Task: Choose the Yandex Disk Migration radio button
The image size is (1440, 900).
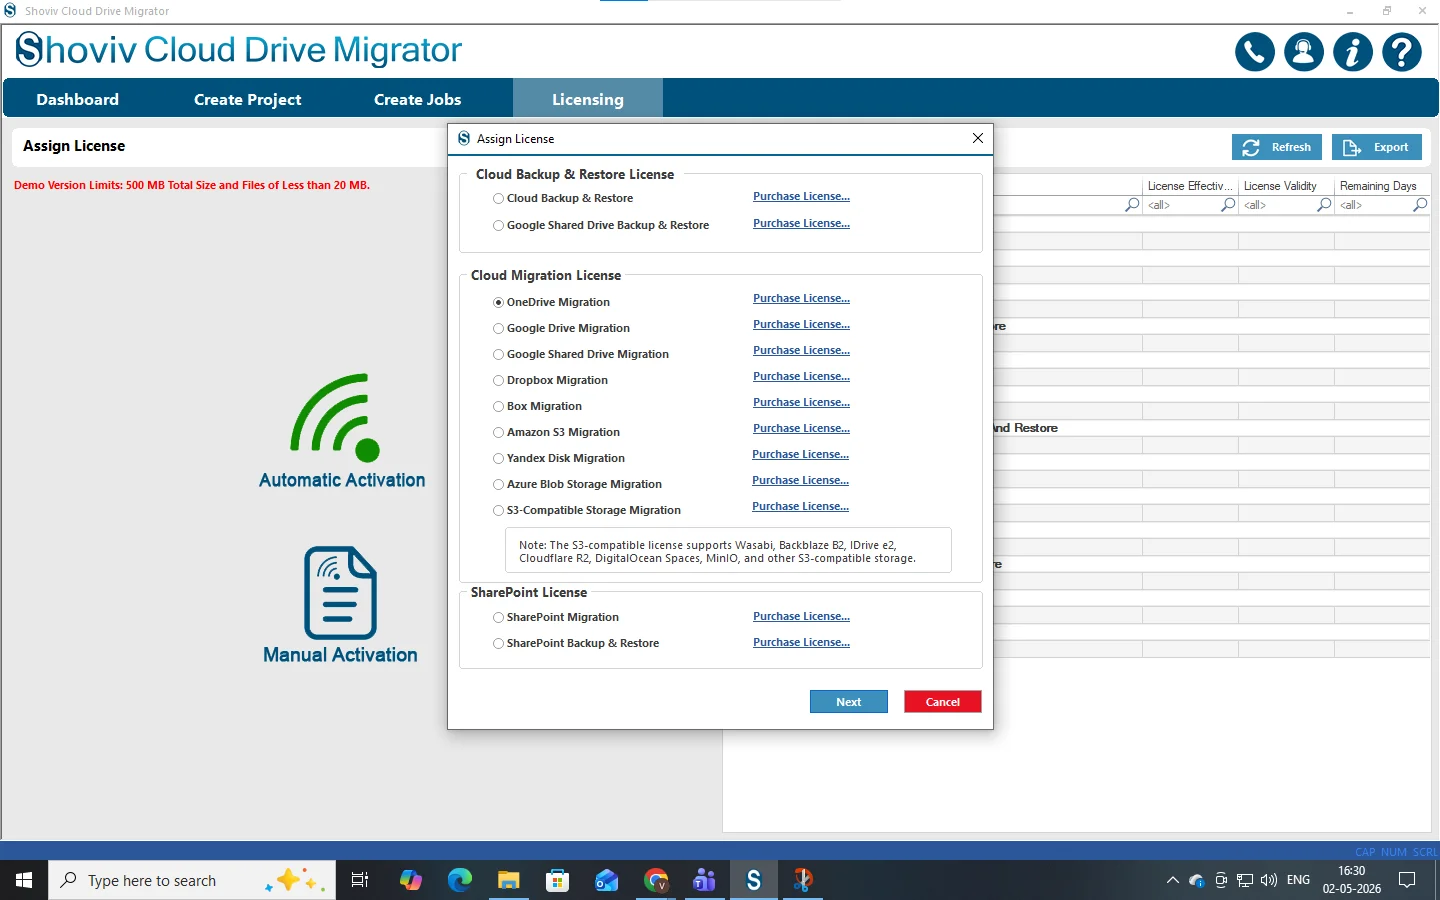Action: [498, 458]
